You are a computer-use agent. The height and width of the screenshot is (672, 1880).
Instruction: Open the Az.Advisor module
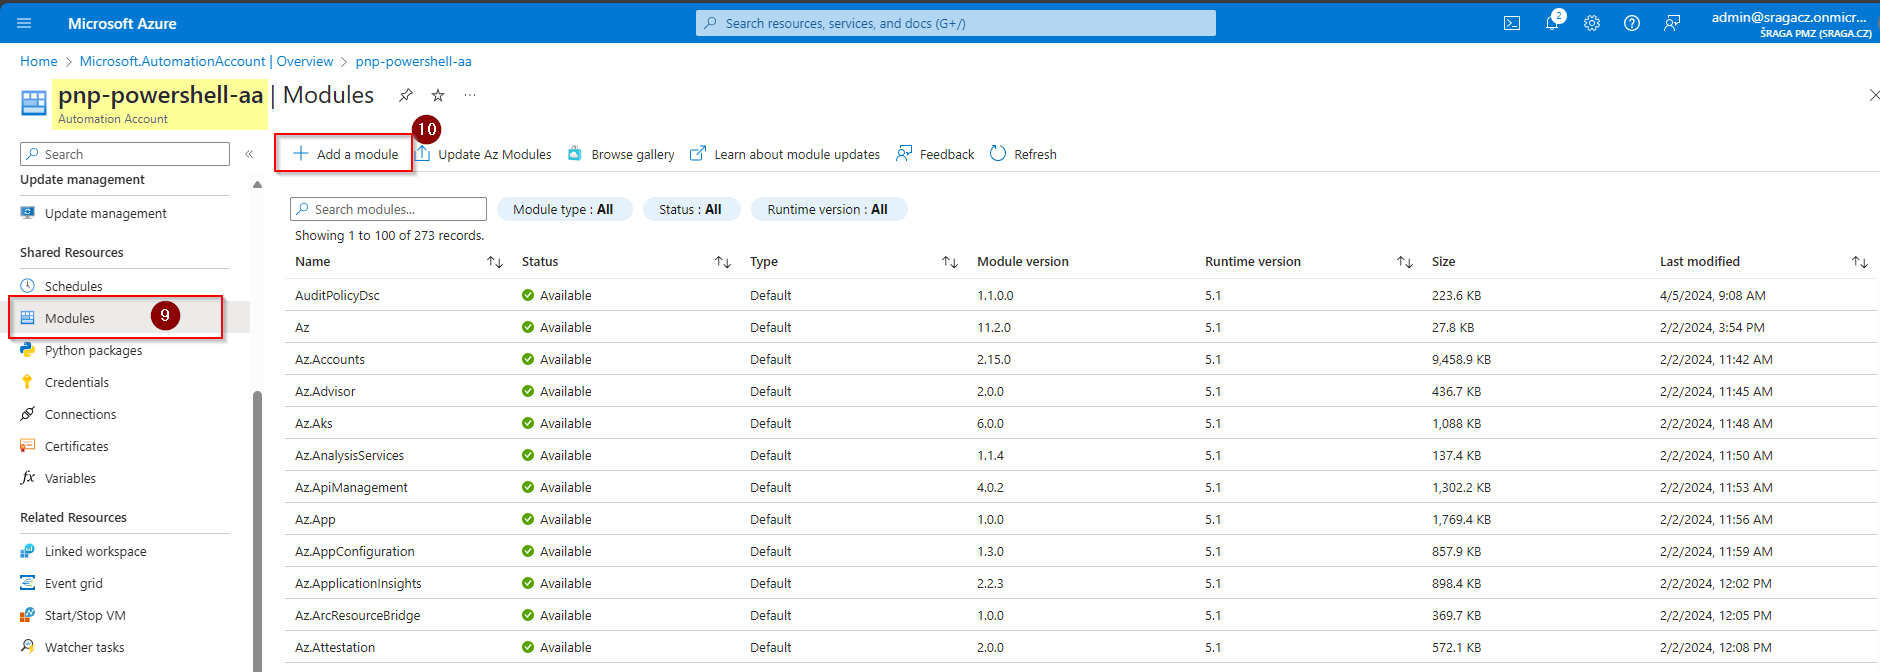point(325,391)
